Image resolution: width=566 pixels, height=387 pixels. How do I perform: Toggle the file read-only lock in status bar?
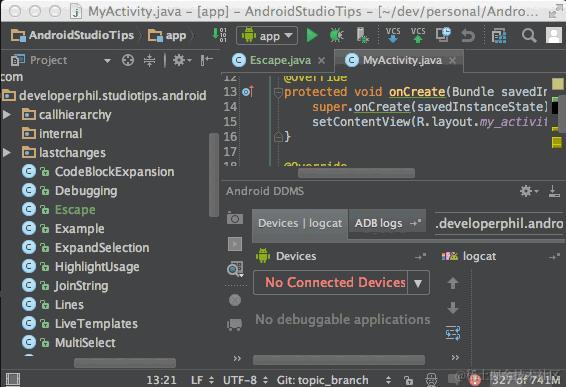[409, 380]
